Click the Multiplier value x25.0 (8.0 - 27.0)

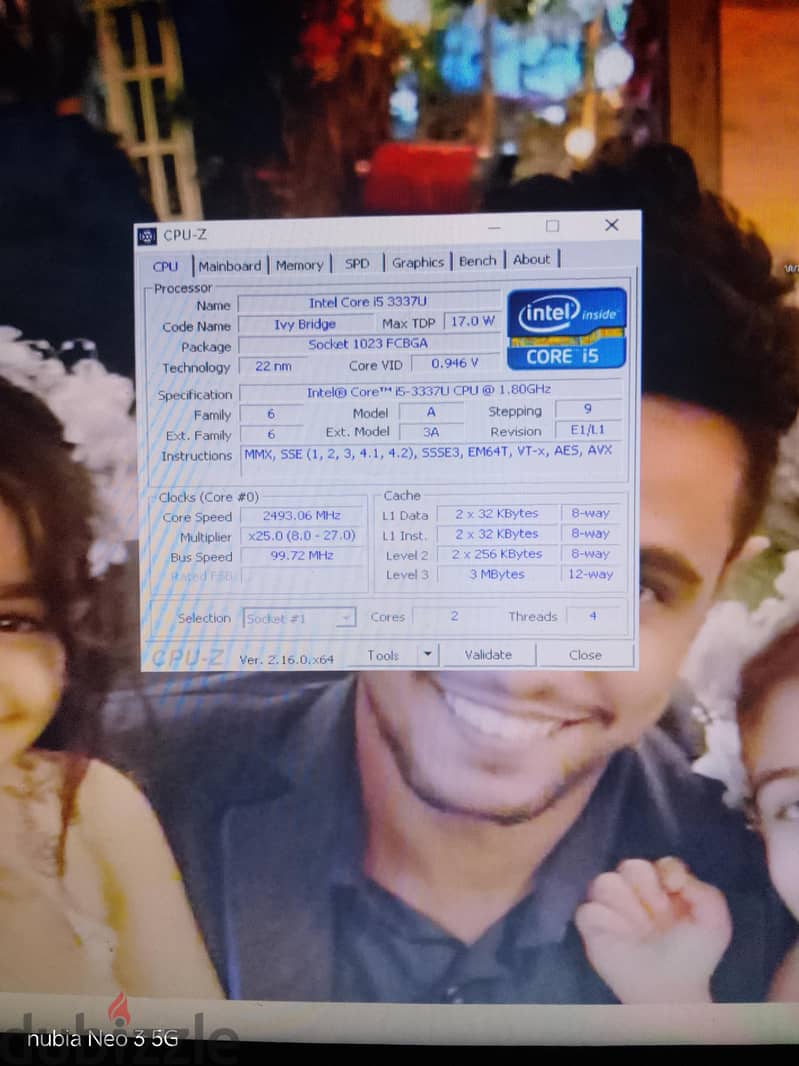click(x=302, y=536)
